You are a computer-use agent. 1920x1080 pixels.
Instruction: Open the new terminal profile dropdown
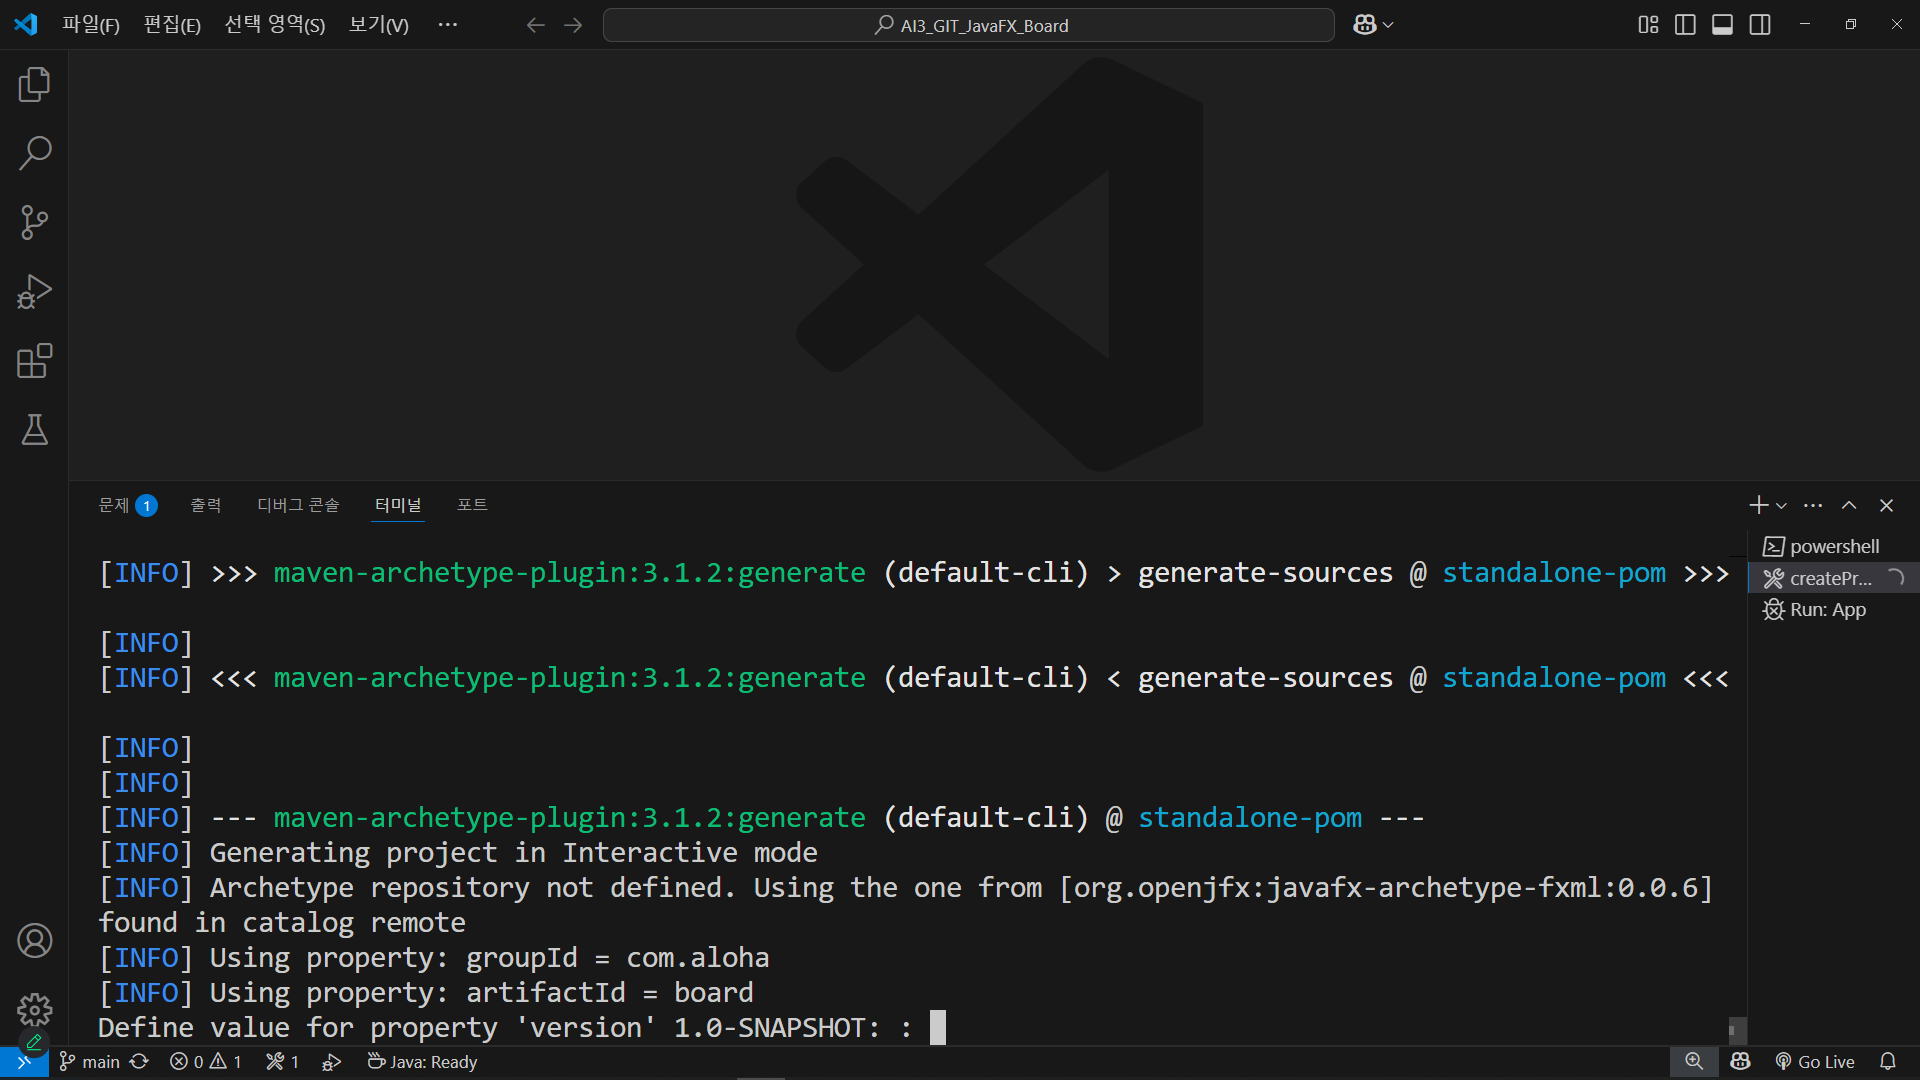pyautogui.click(x=1782, y=506)
